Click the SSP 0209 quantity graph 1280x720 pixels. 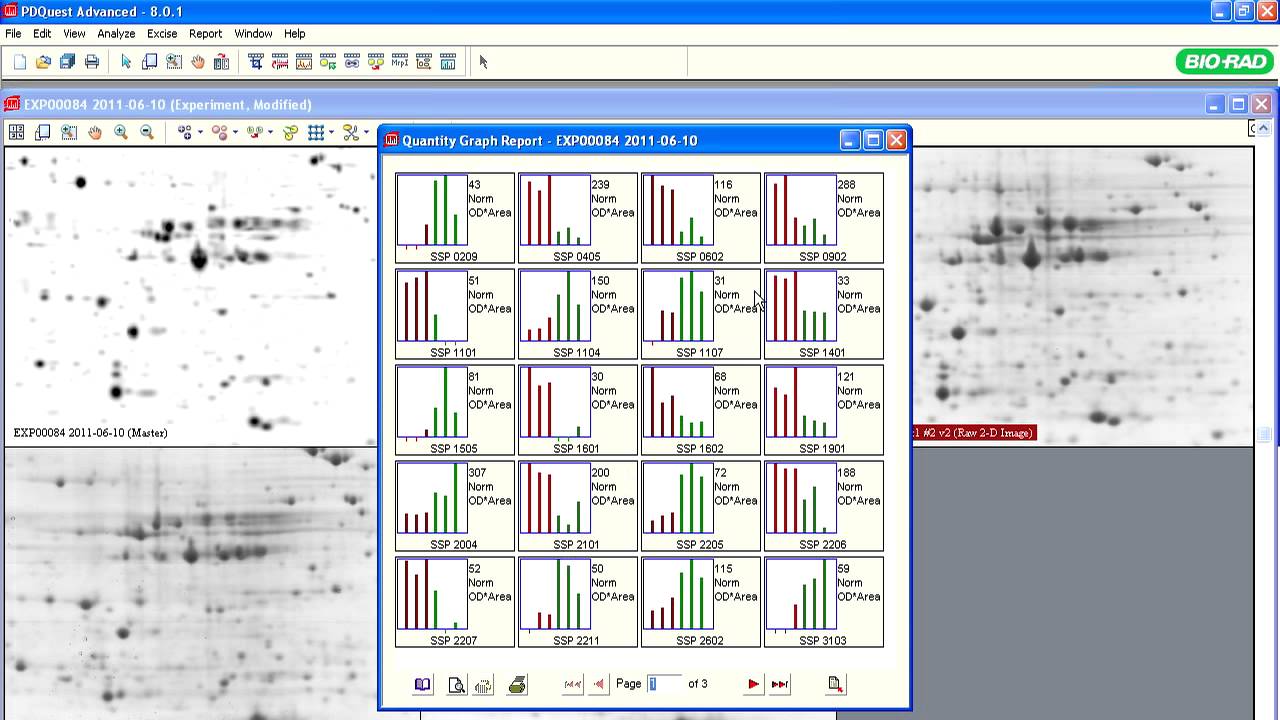pos(455,218)
